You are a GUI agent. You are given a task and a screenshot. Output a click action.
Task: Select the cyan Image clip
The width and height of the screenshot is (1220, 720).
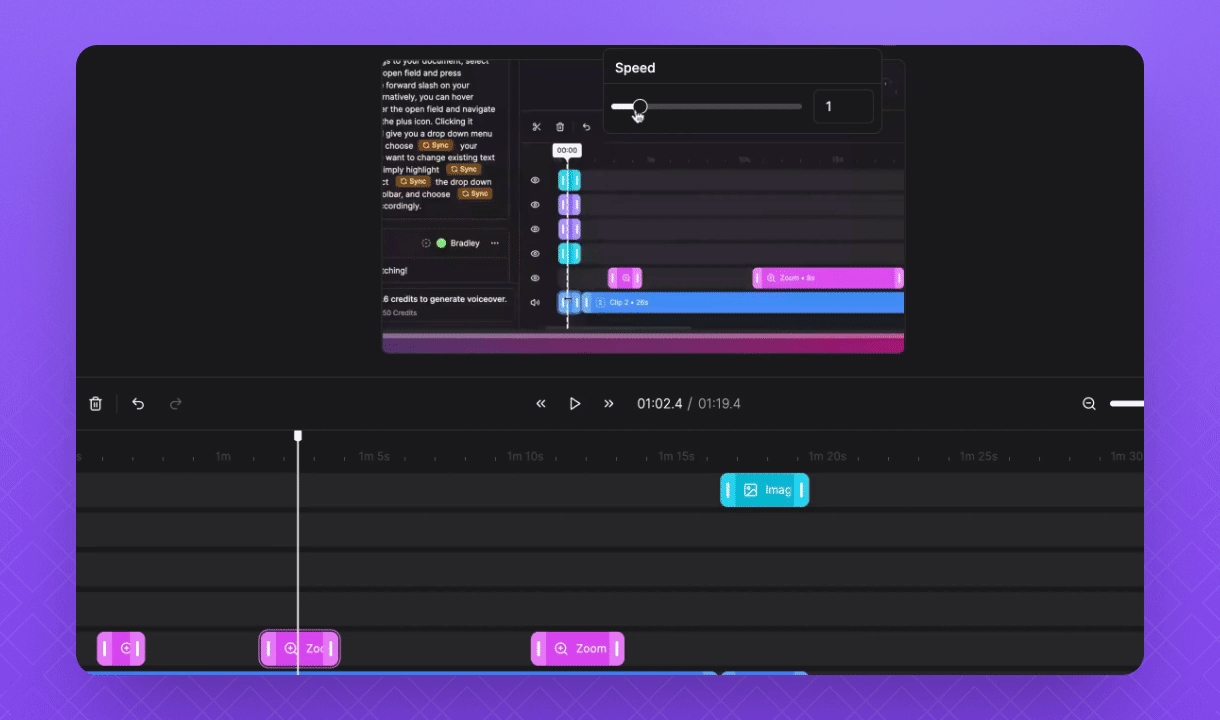pos(765,490)
